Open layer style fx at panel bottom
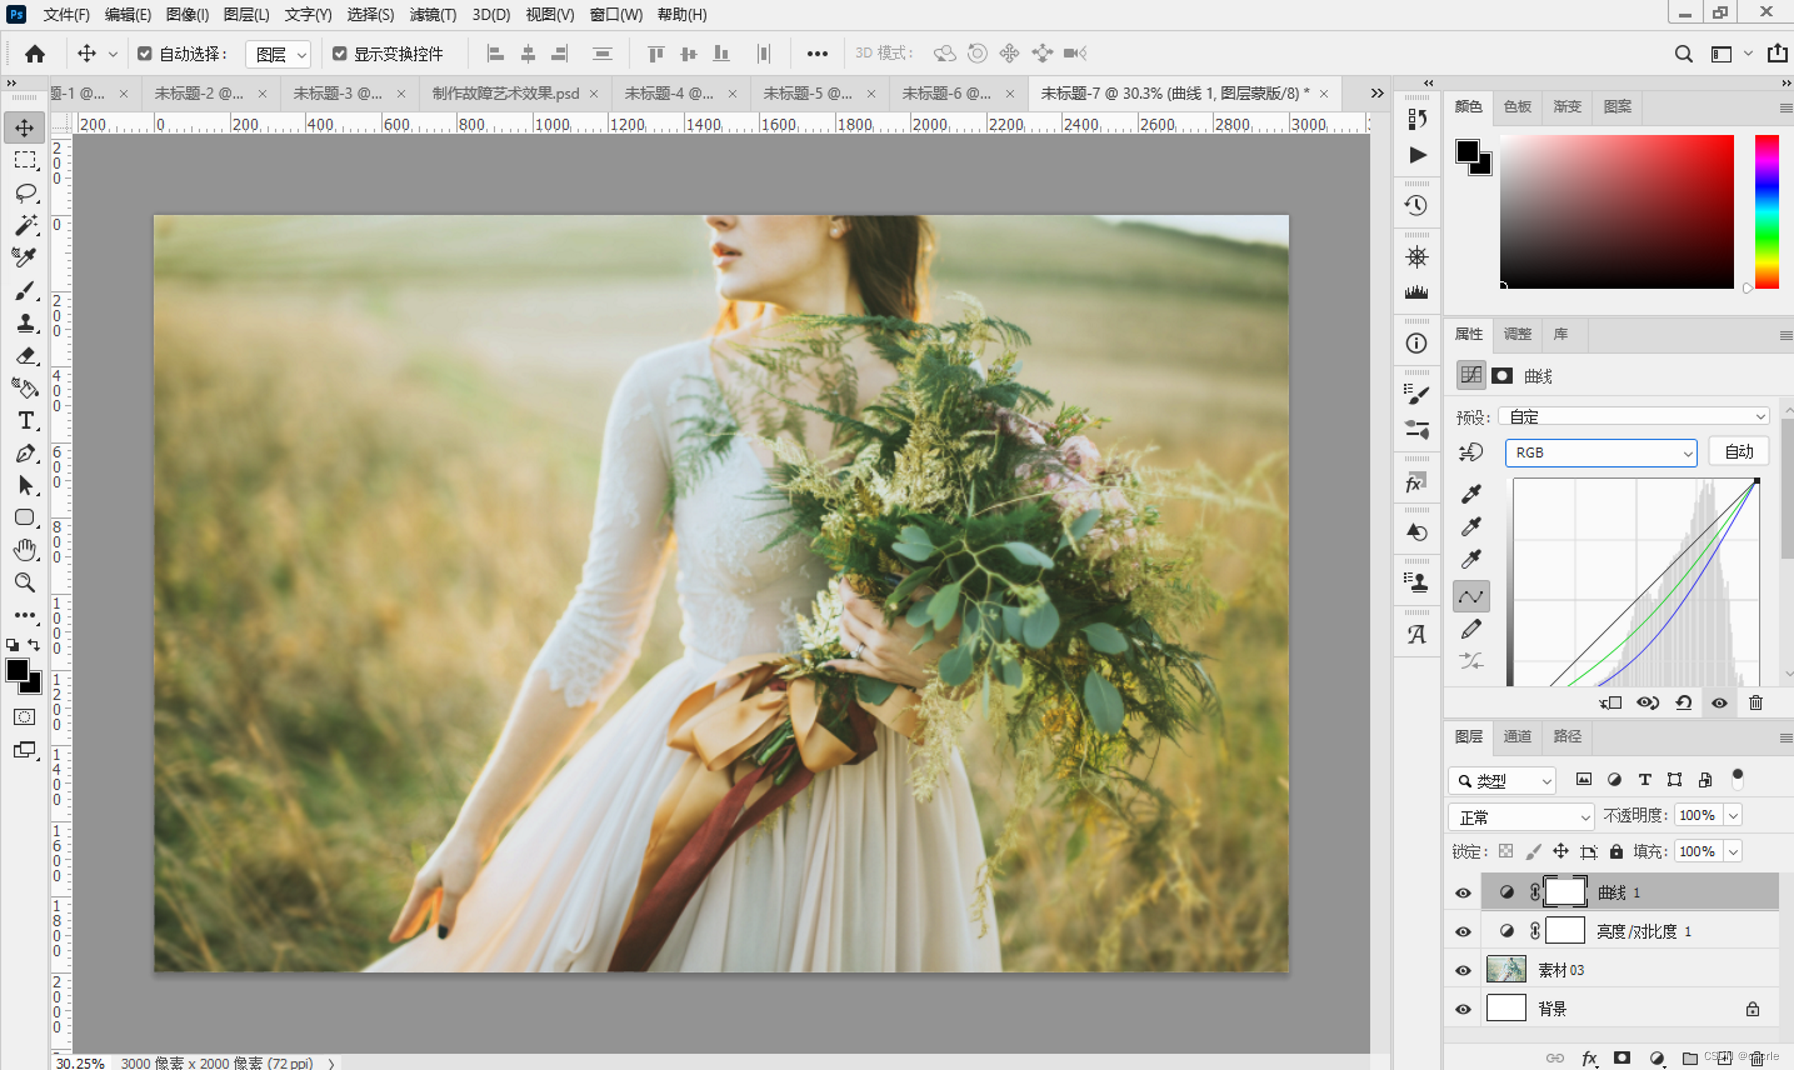Image resolution: width=1794 pixels, height=1070 pixels. (x=1589, y=1058)
